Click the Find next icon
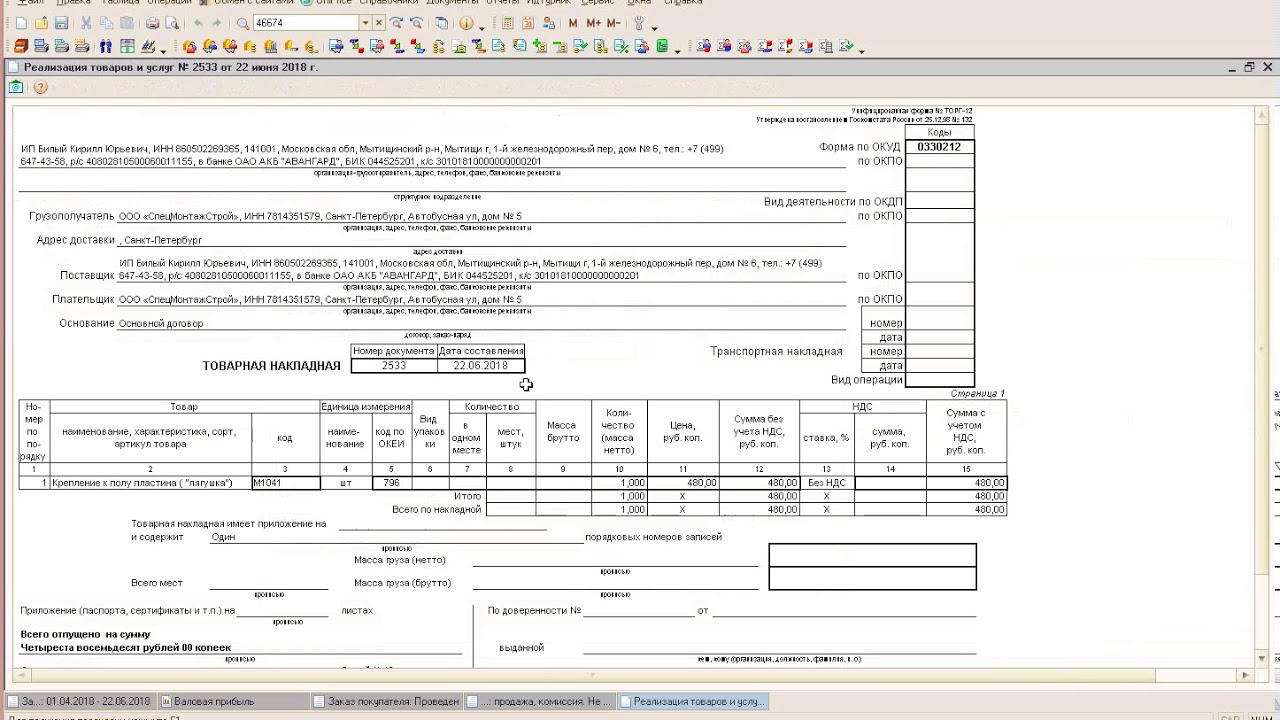Screen dimensions: 1280x720 point(396,23)
